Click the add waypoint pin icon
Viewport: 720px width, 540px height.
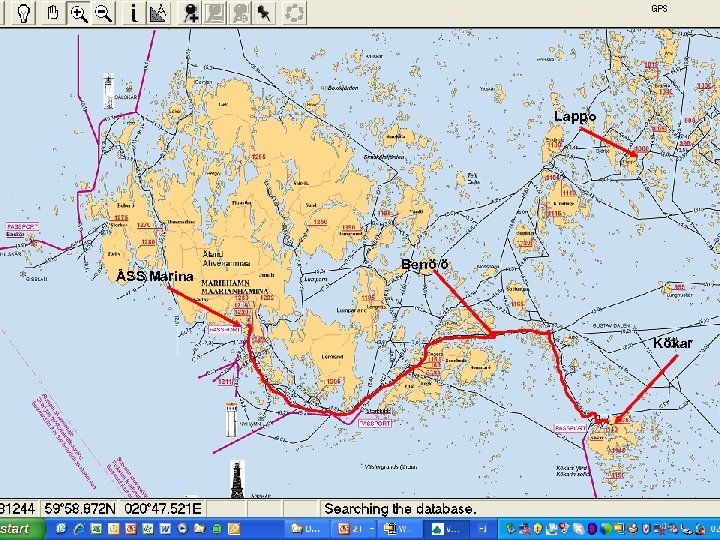(191, 13)
